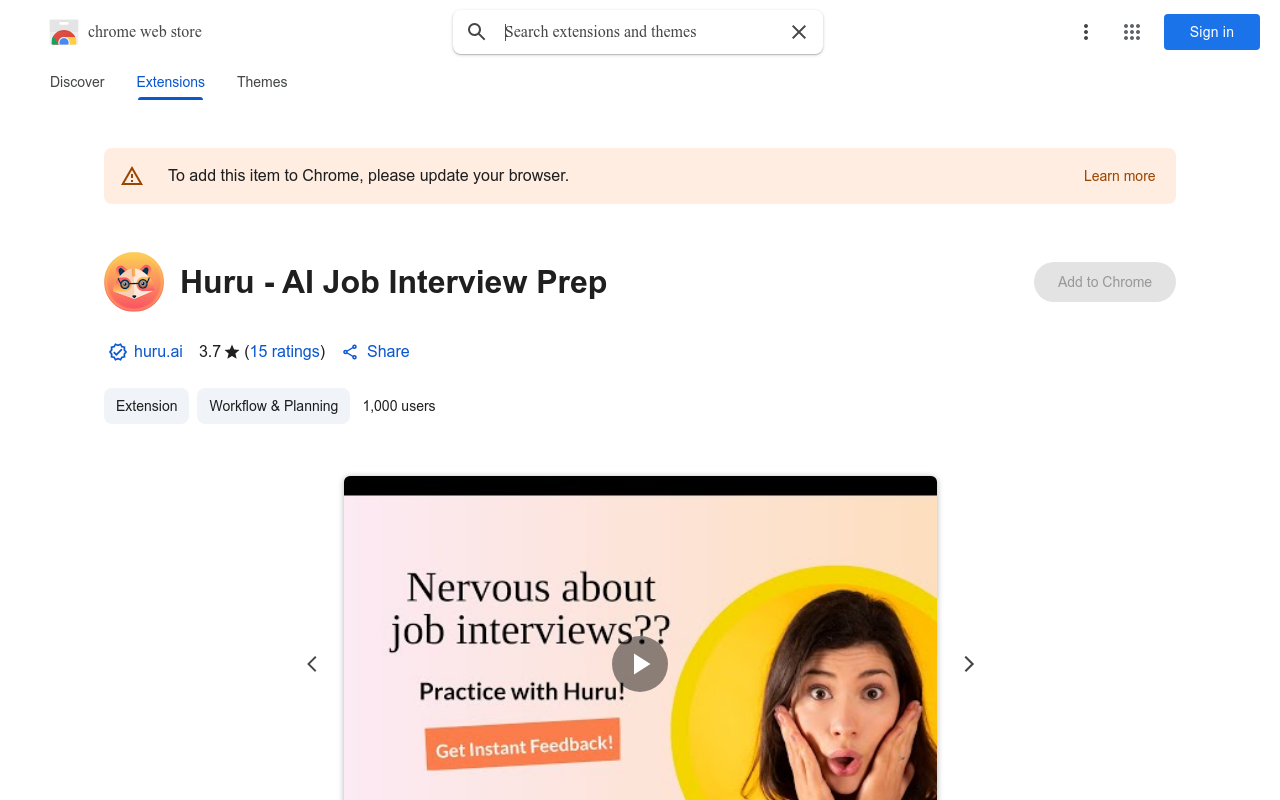The height and width of the screenshot is (800, 1280).
Task: Open the three-dot more options menu
Action: tap(1085, 32)
